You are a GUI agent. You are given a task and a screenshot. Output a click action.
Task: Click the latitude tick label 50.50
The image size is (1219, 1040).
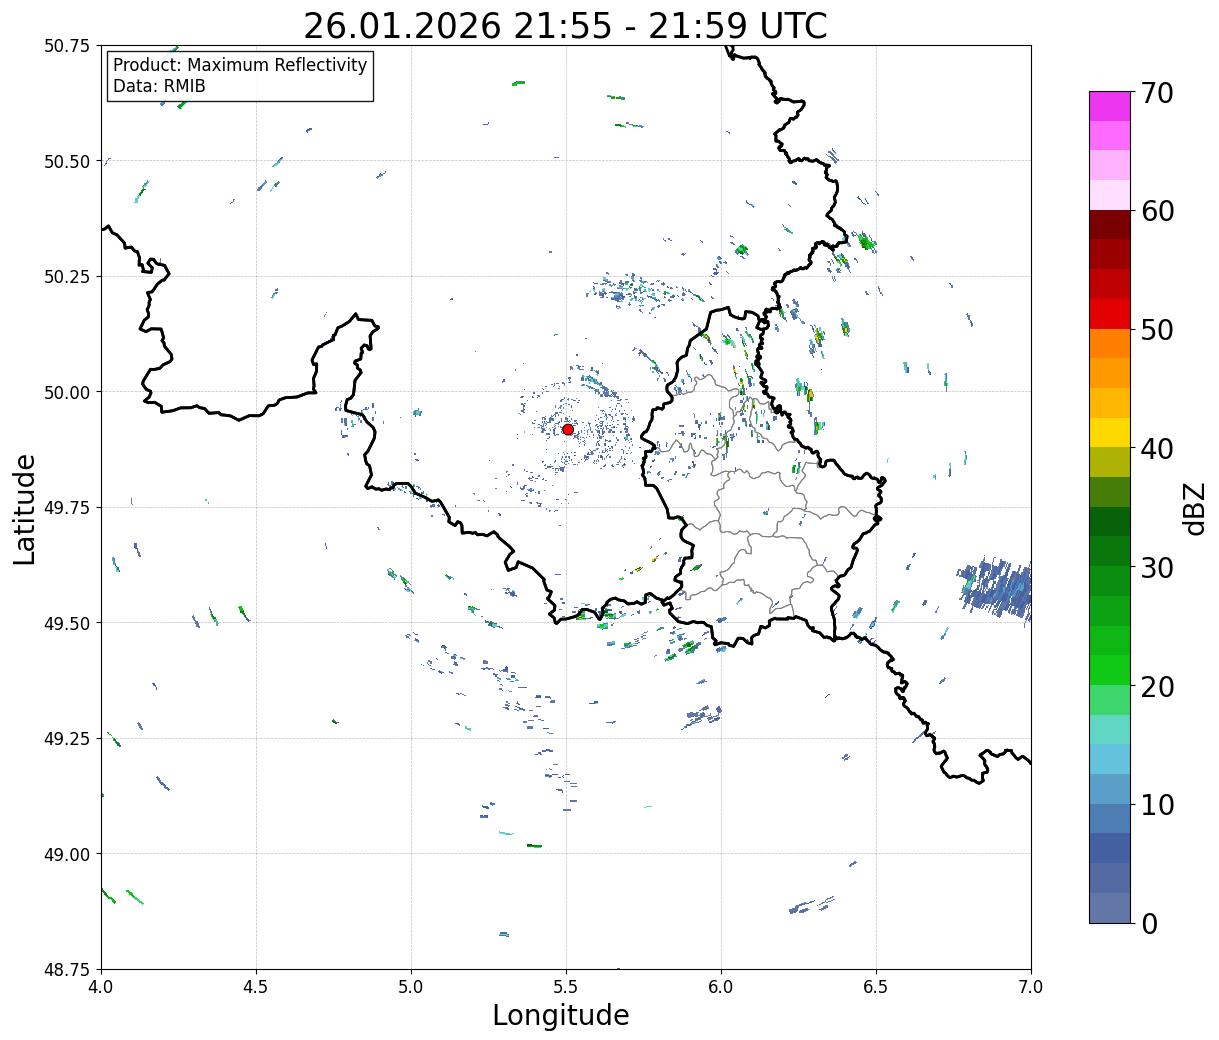(67, 162)
